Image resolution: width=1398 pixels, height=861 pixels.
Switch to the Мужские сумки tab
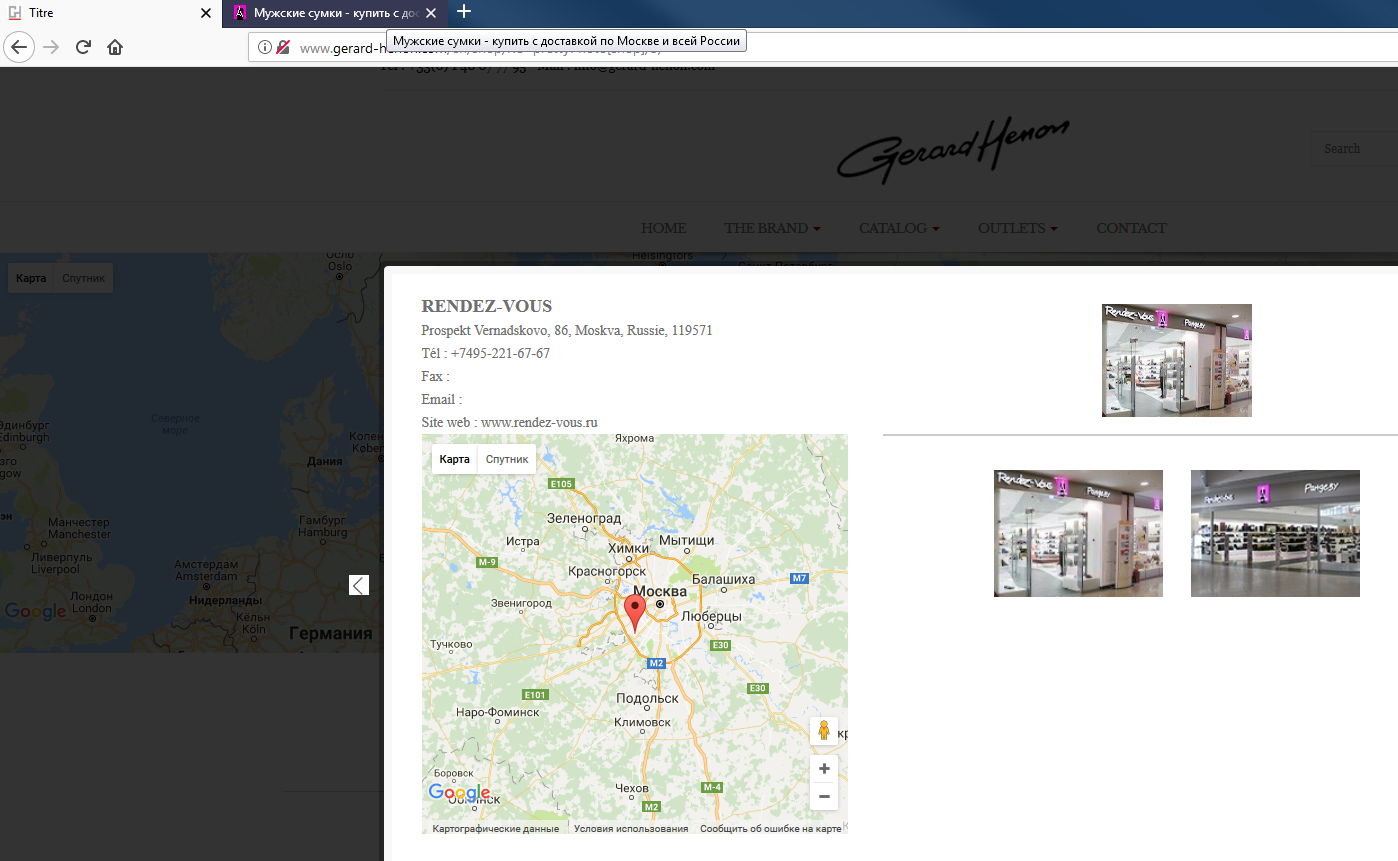[x=333, y=13]
